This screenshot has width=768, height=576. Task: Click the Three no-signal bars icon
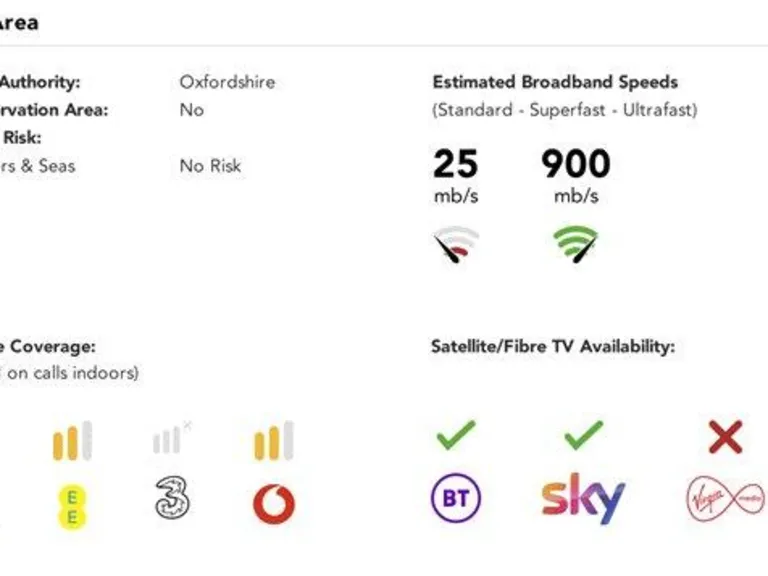pyautogui.click(x=172, y=437)
